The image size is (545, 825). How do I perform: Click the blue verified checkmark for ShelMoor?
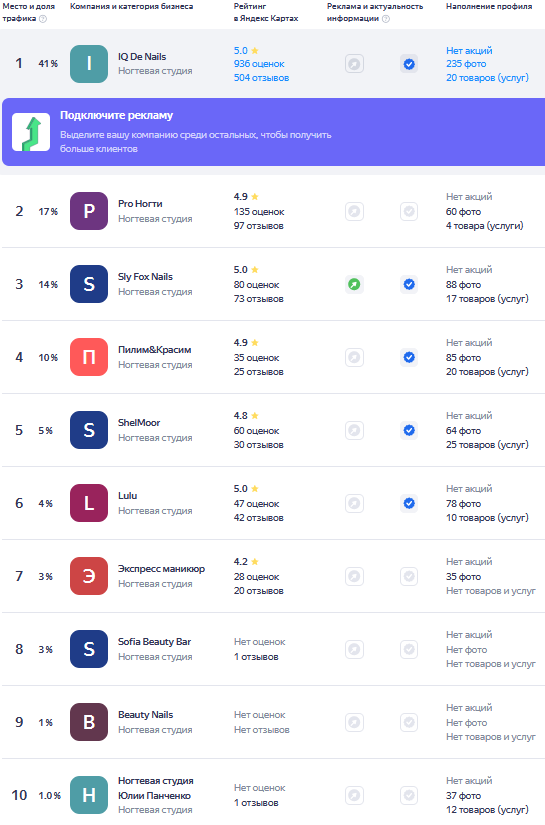(409, 430)
